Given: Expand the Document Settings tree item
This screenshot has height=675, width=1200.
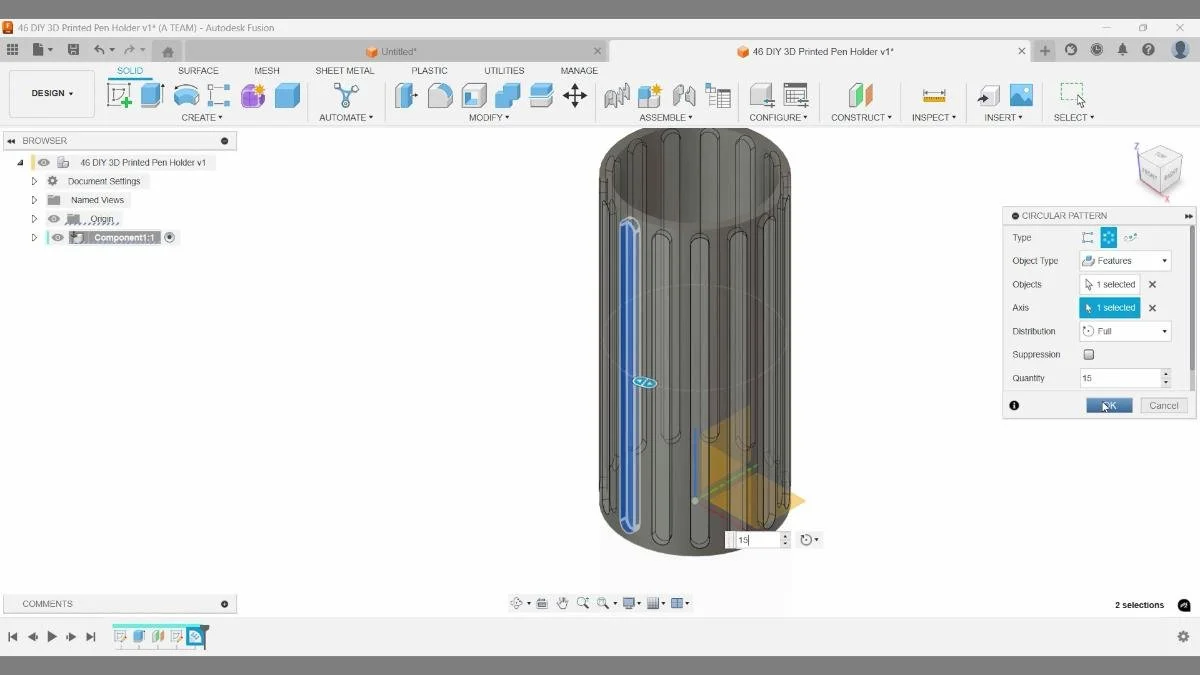Looking at the screenshot, I should 34,181.
